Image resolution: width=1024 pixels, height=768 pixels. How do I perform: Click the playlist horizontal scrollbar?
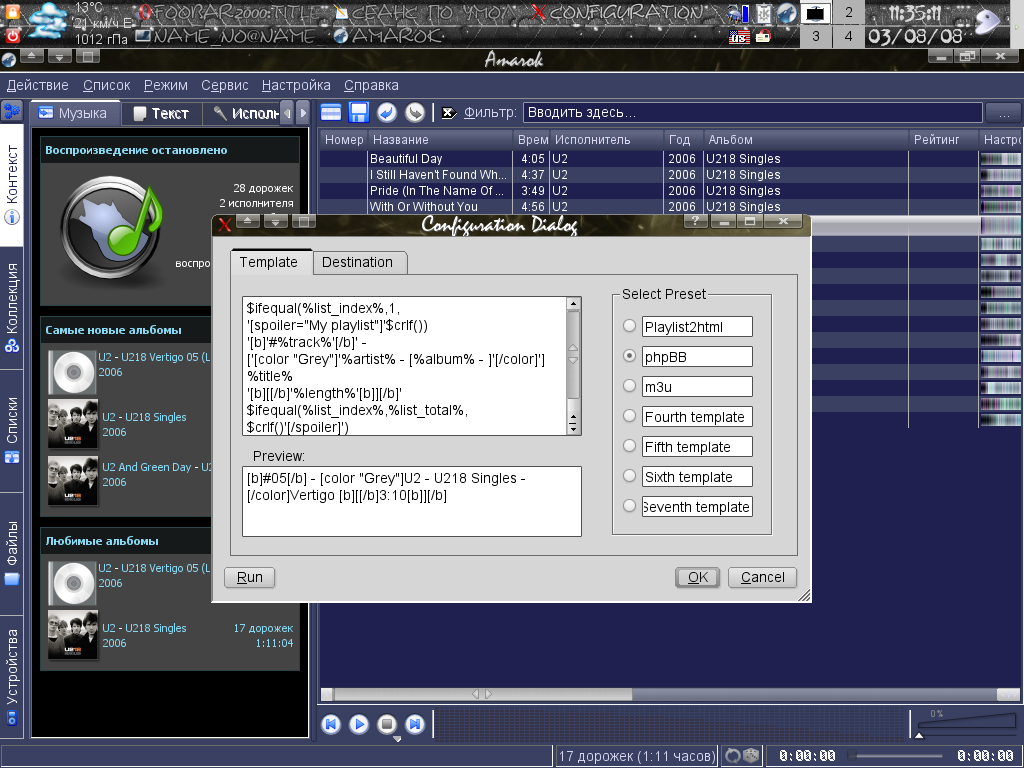click(671, 694)
